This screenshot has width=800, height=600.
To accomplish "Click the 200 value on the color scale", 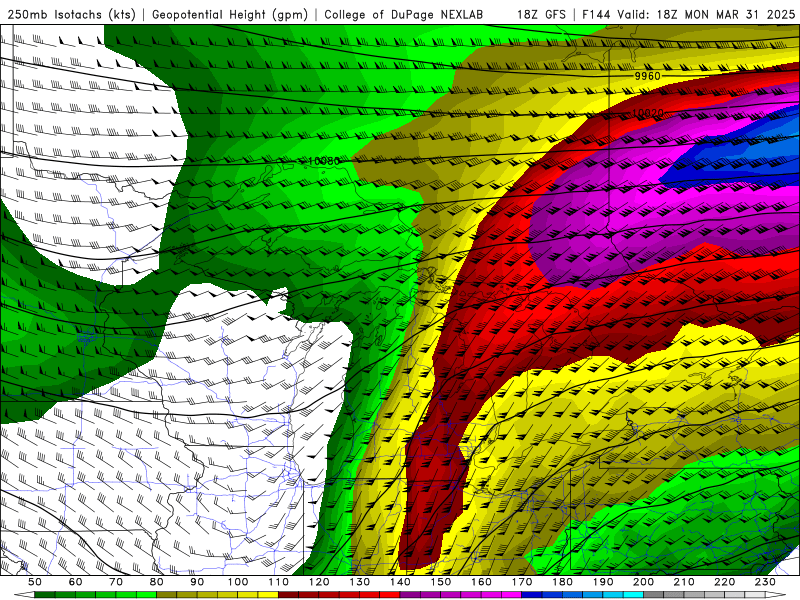I will (x=643, y=582).
